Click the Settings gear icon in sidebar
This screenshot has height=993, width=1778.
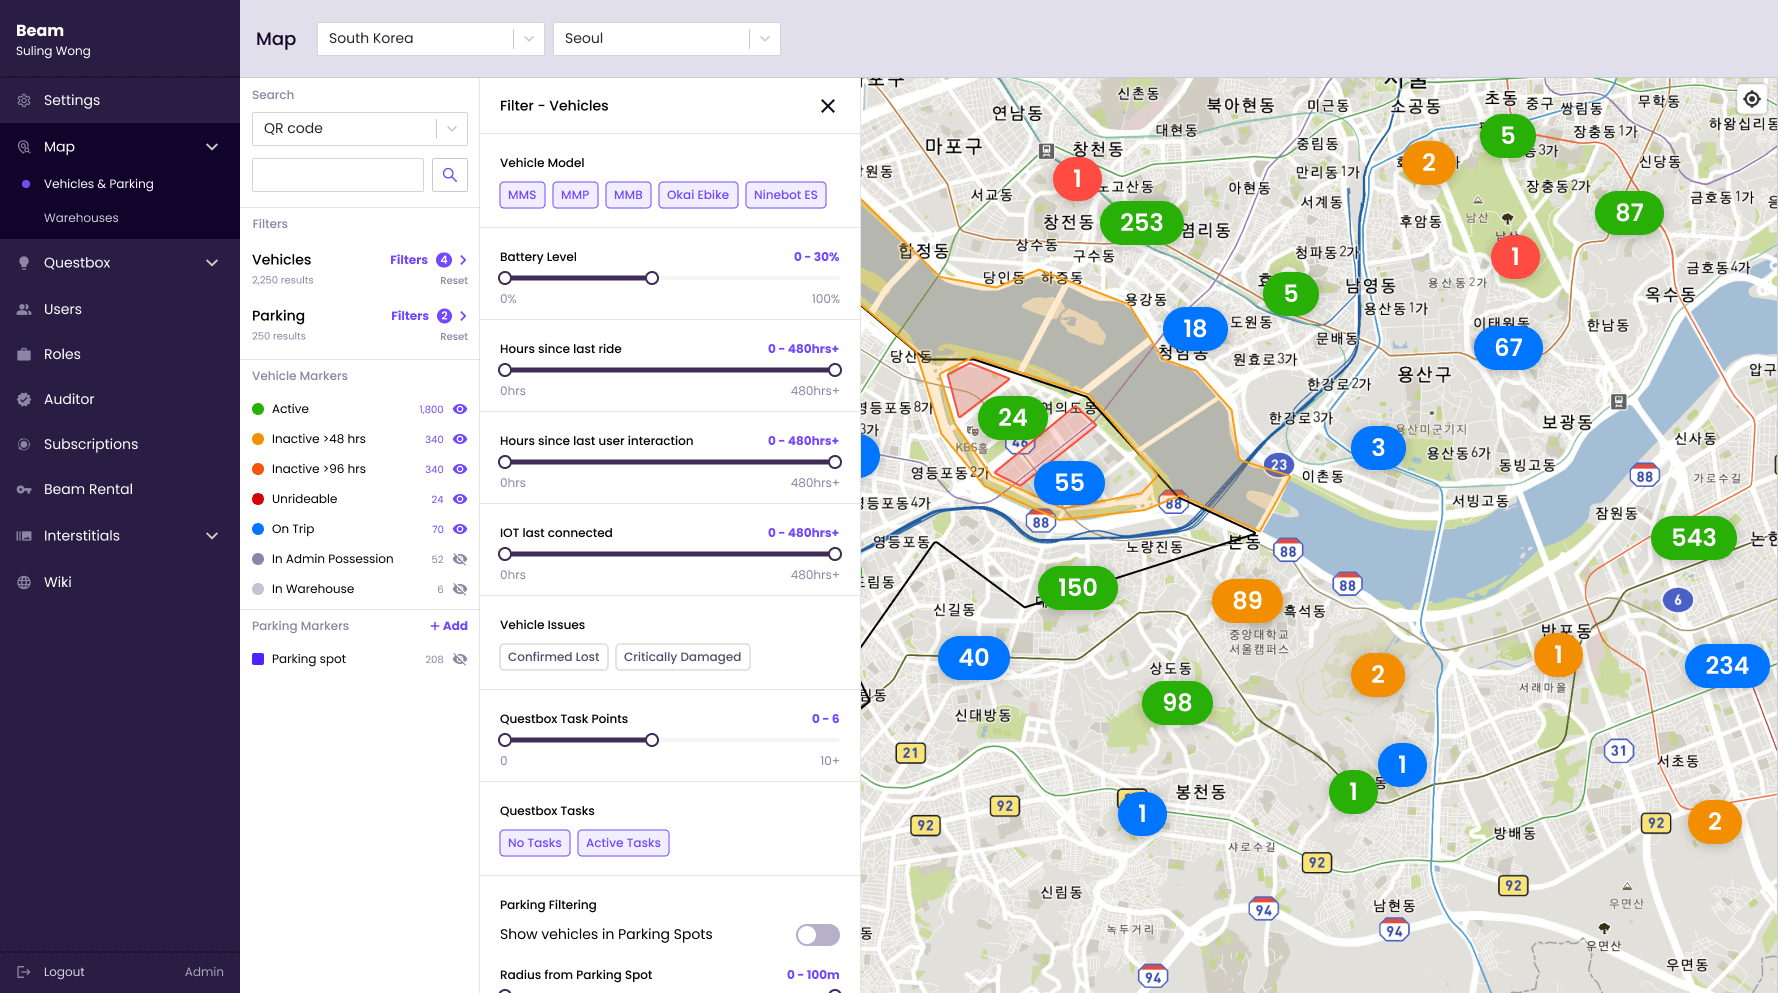[24, 101]
